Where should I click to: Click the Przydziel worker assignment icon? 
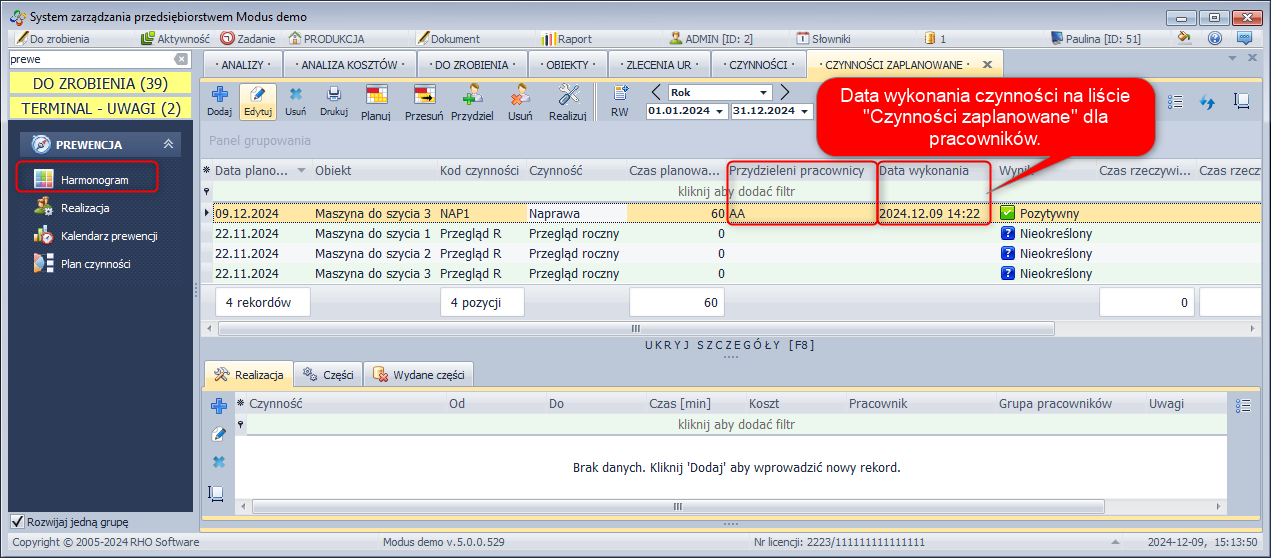click(472, 96)
